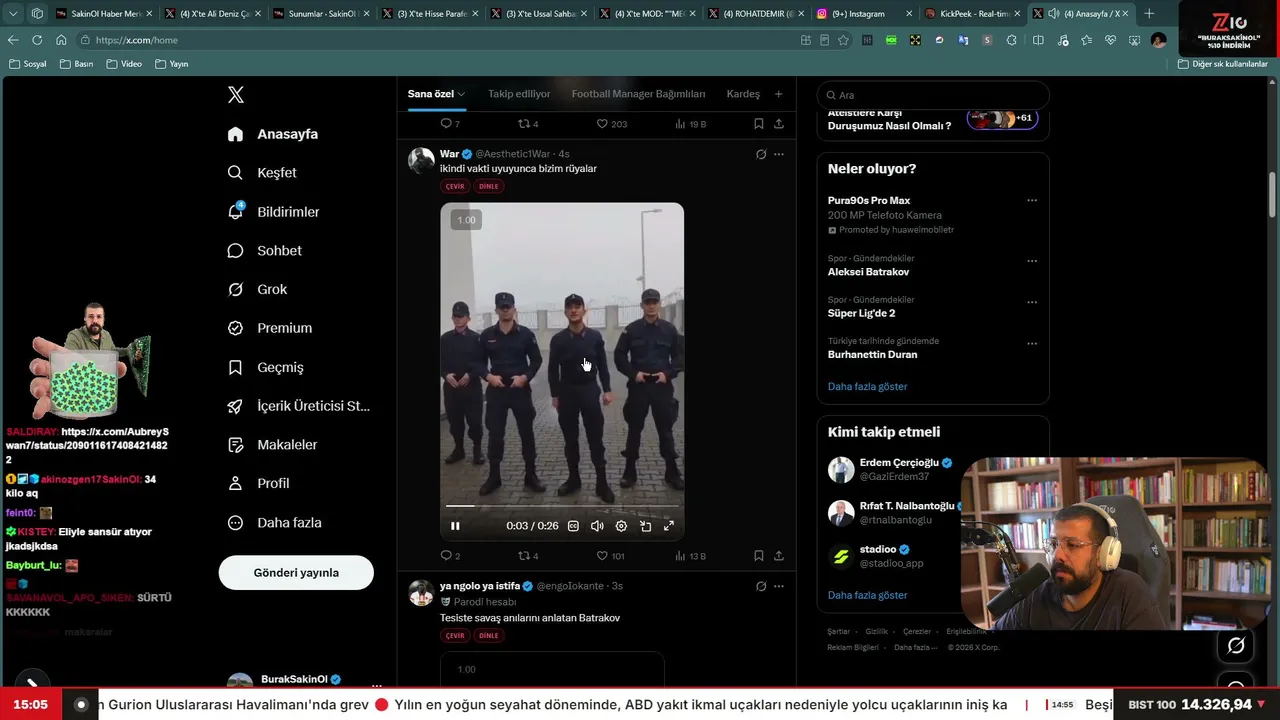The width and height of the screenshot is (1280, 720).
Task: Open Geçmiş bookmarks entry
Action: [x=265, y=368]
